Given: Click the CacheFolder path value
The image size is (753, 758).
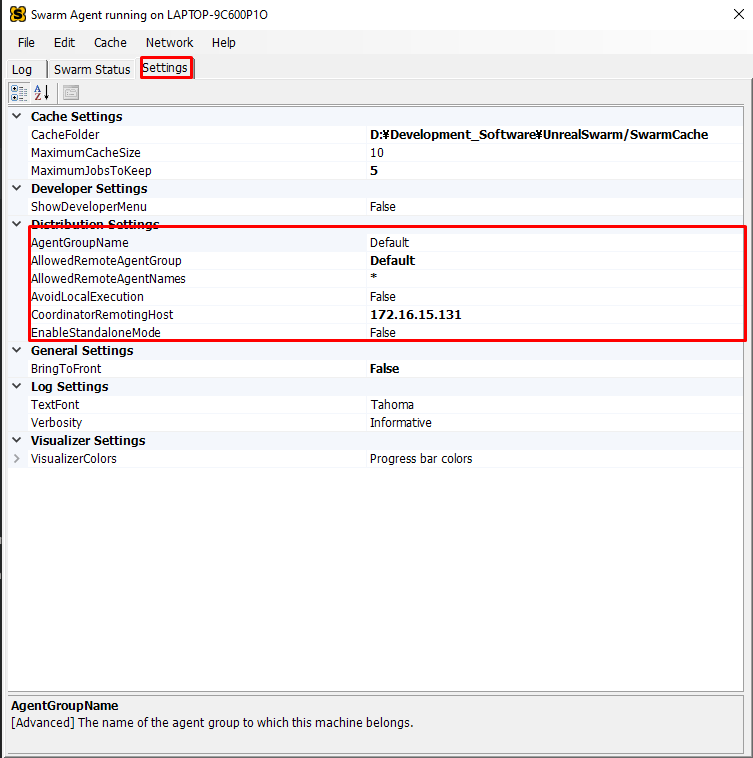Looking at the screenshot, I should 538,135.
